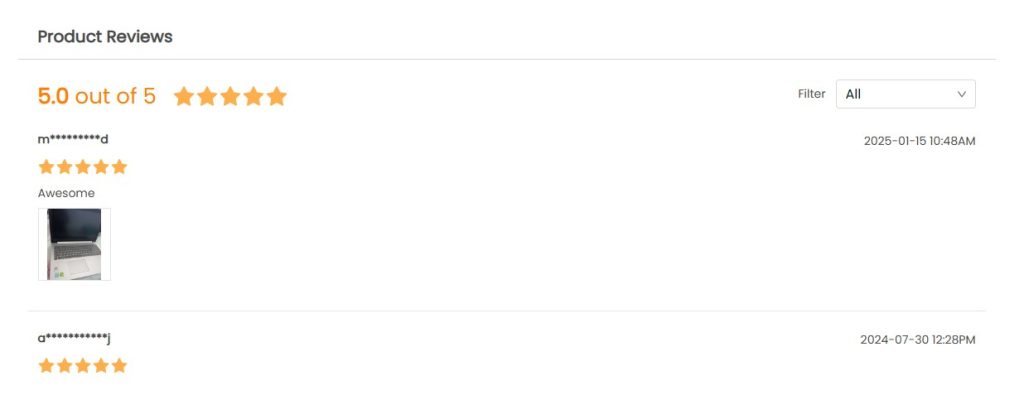Click the 2025-01-15 10:48AM review timestamp
This screenshot has width=1024, height=400.
pos(920,141)
